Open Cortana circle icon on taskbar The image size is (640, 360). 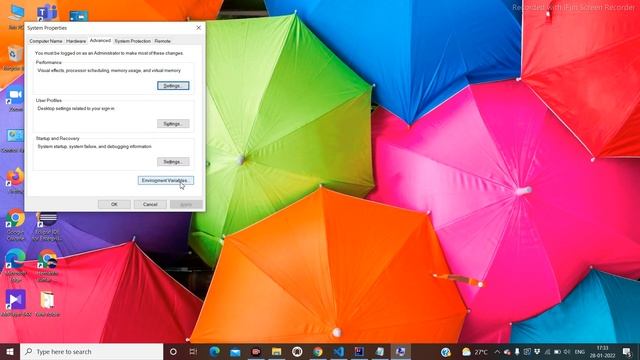173,351
